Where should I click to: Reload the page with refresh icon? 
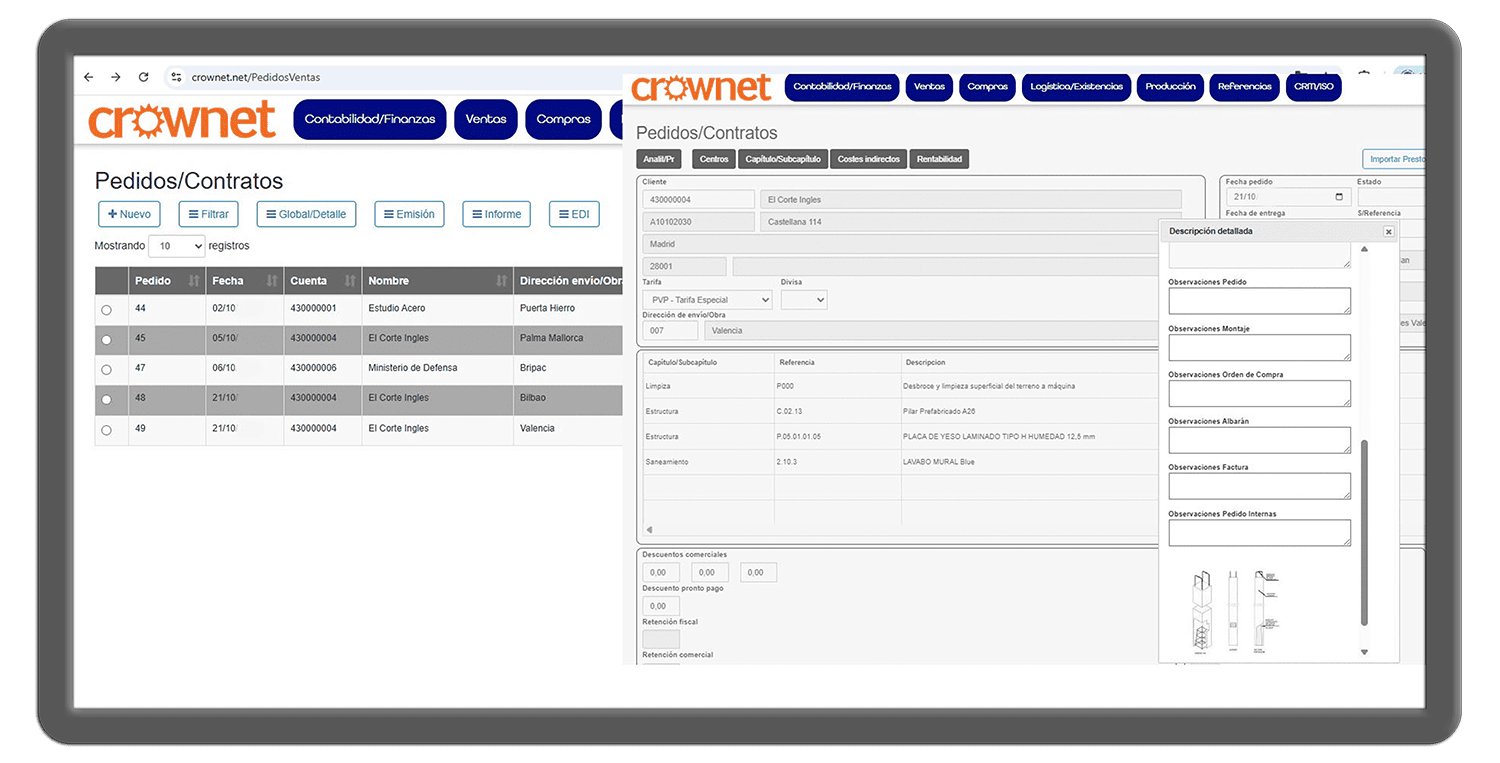144,77
